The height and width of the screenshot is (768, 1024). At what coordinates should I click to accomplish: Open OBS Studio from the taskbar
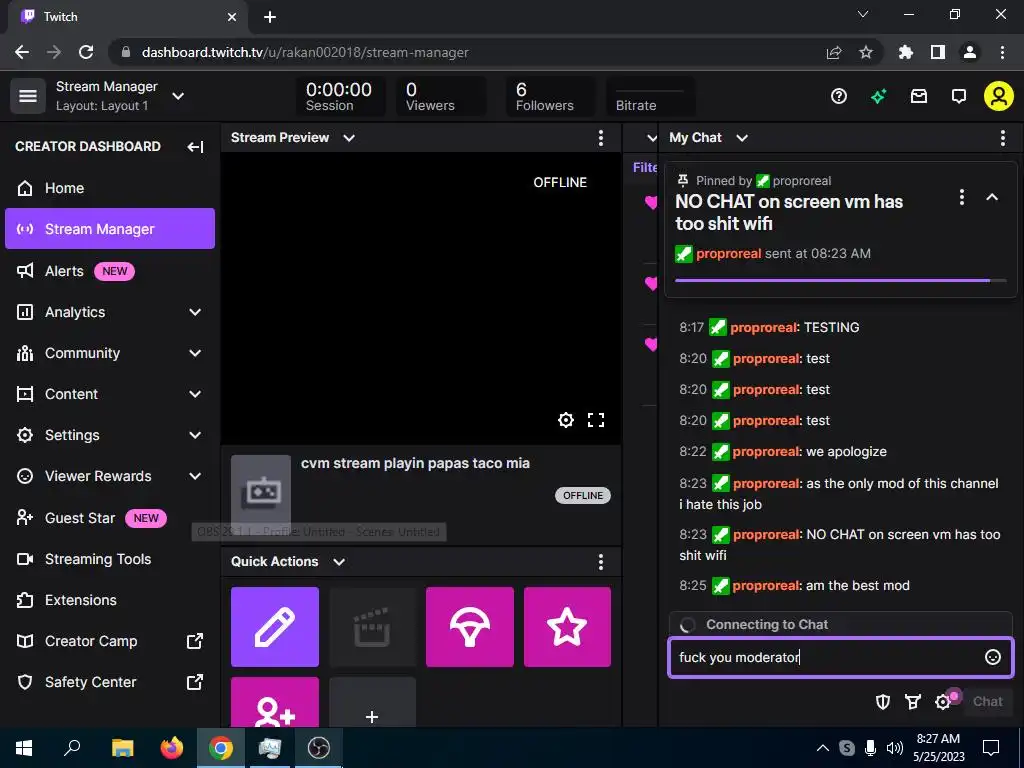[319, 748]
